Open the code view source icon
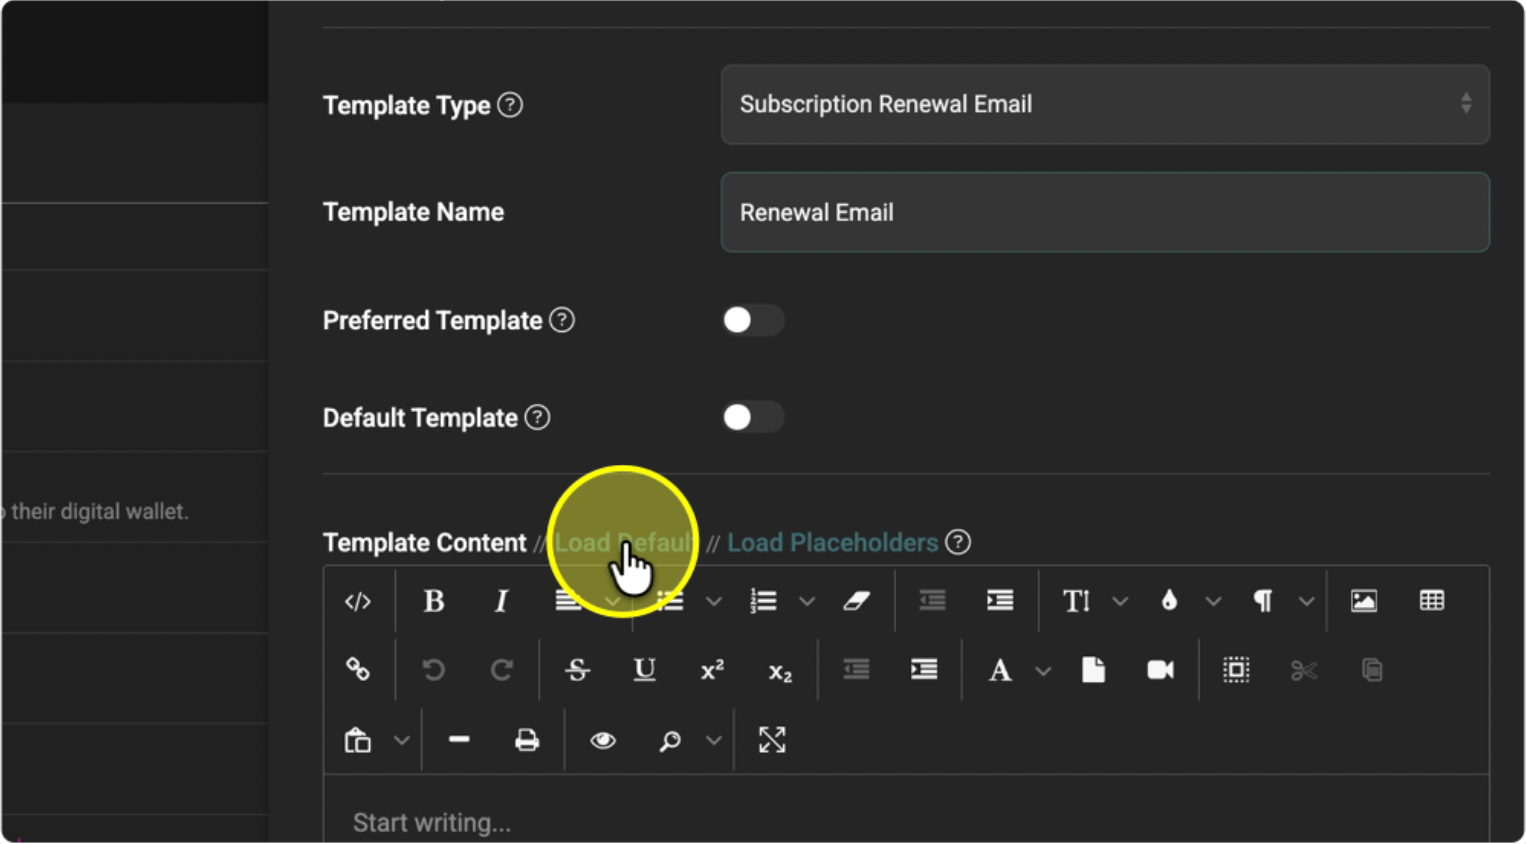The height and width of the screenshot is (844, 1526). pyautogui.click(x=358, y=601)
